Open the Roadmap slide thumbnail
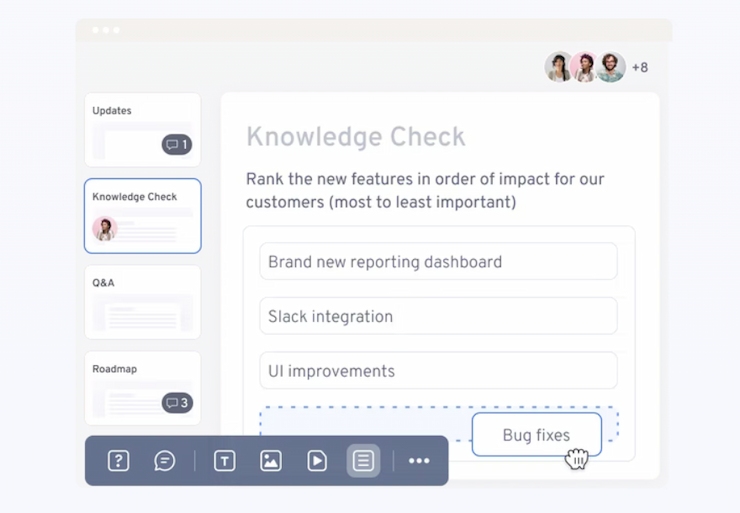The width and height of the screenshot is (740, 513). coord(143,388)
